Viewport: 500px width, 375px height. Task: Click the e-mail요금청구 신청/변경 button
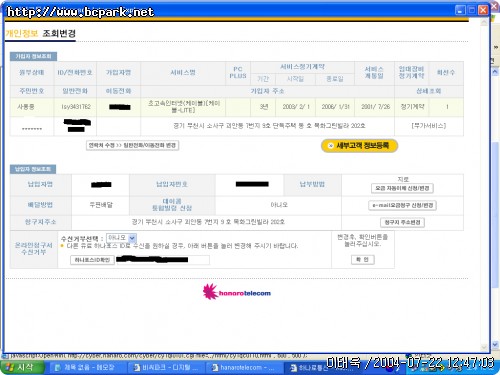point(402,205)
